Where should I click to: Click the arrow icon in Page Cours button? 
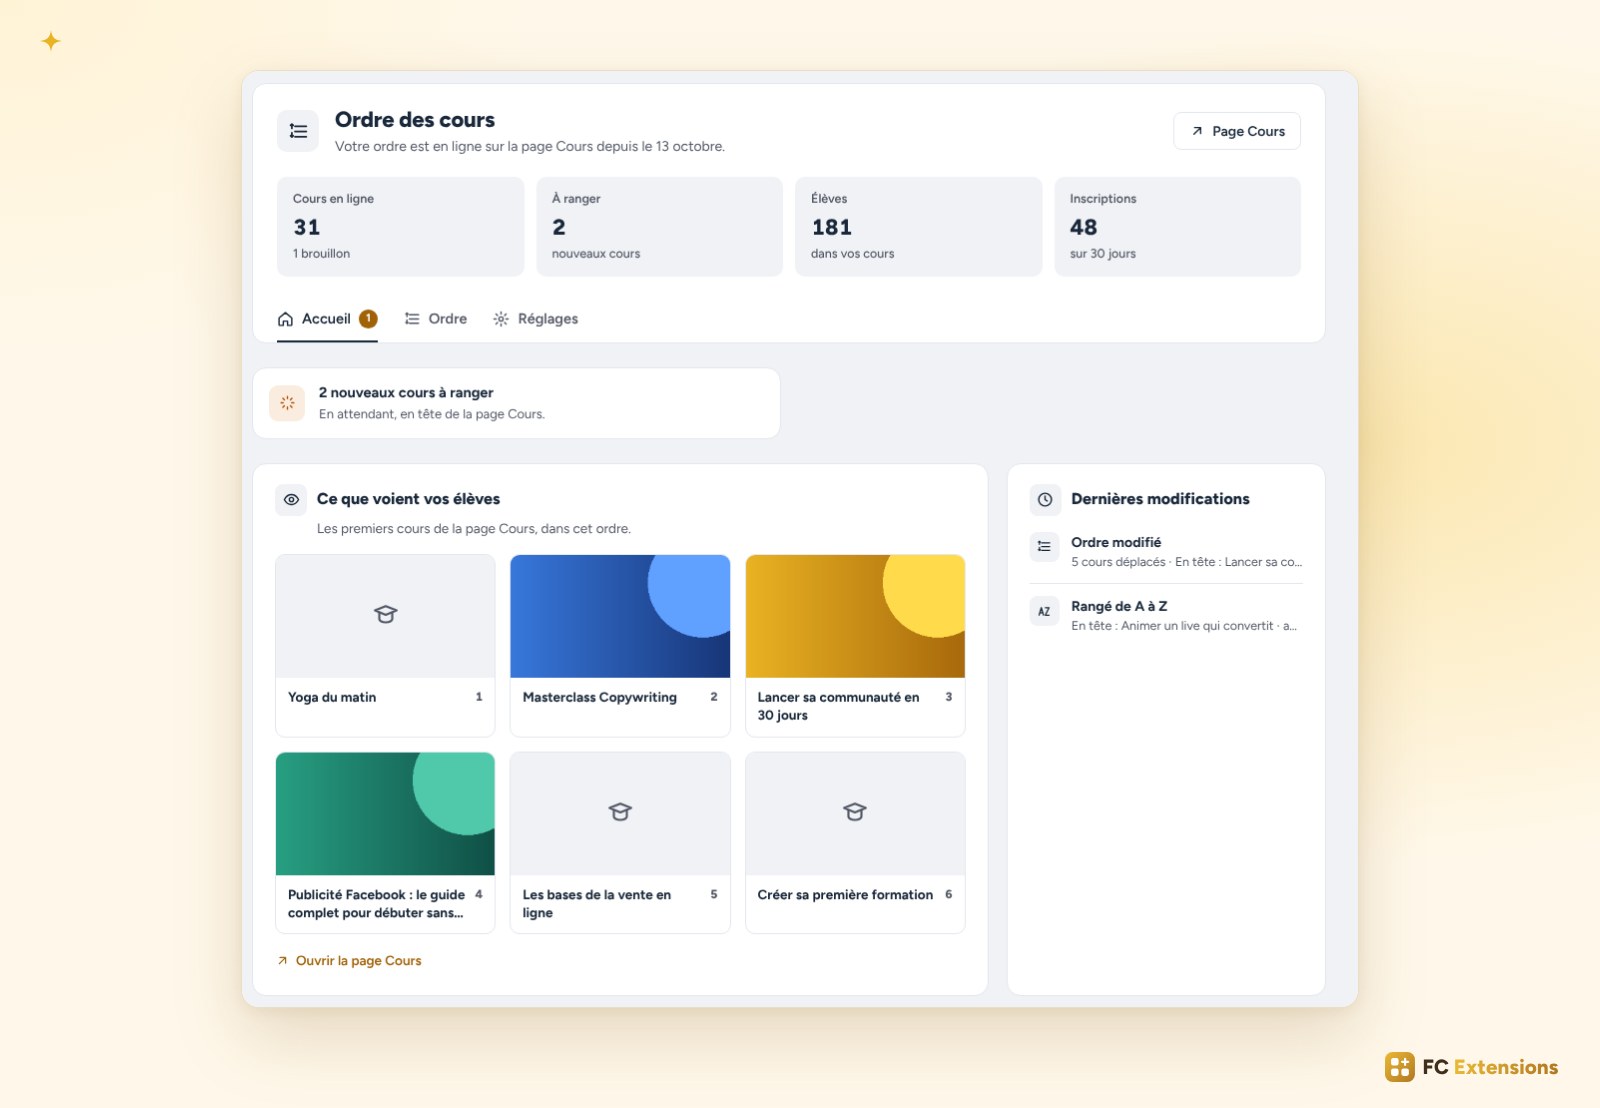click(1197, 131)
